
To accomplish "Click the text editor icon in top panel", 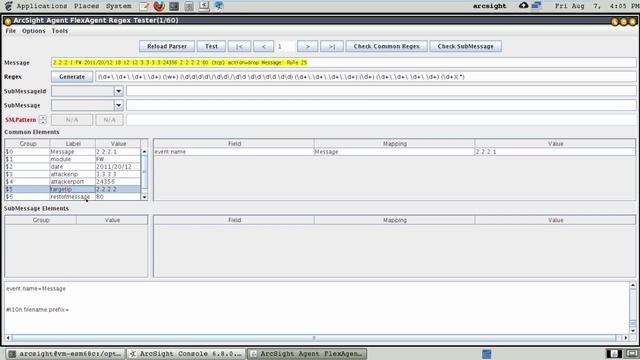I will click(x=144, y=6).
